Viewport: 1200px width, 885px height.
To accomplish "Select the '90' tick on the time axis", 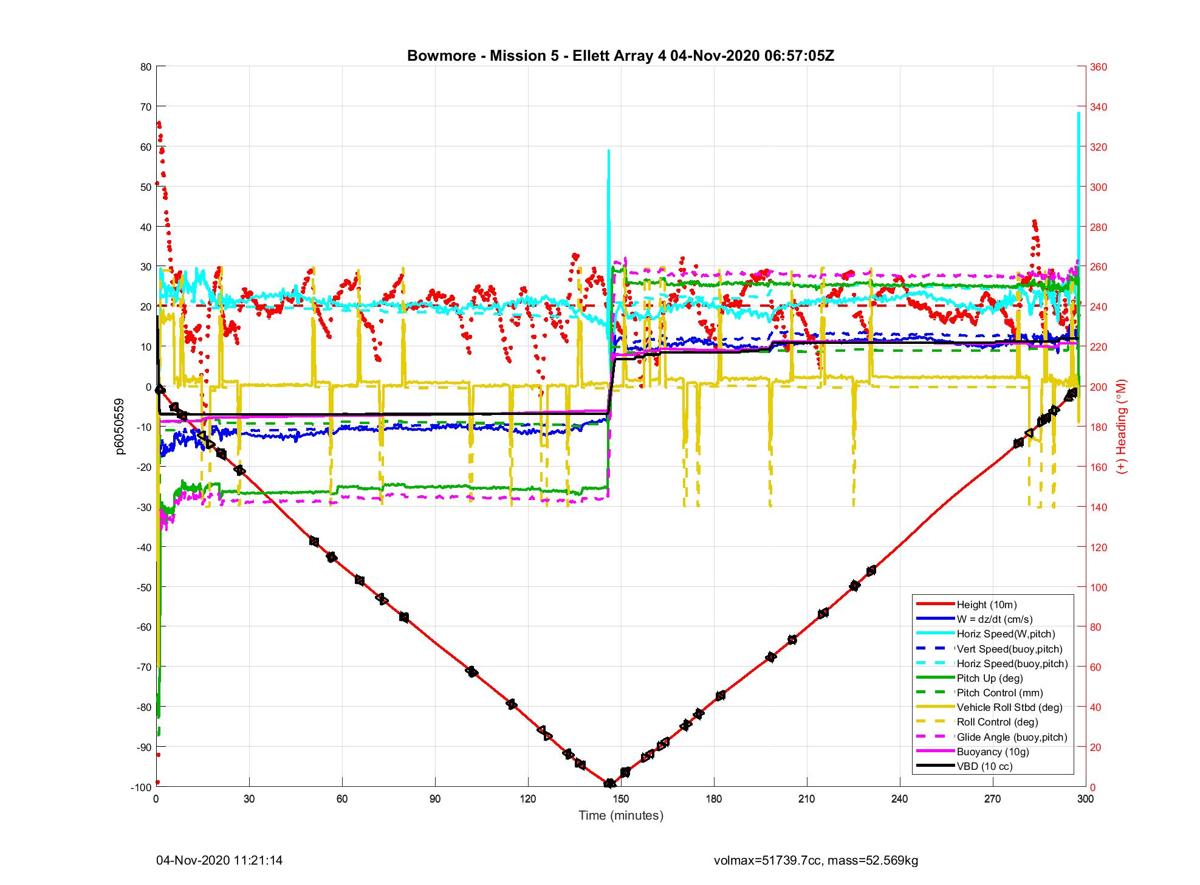I will pyautogui.click(x=435, y=798).
